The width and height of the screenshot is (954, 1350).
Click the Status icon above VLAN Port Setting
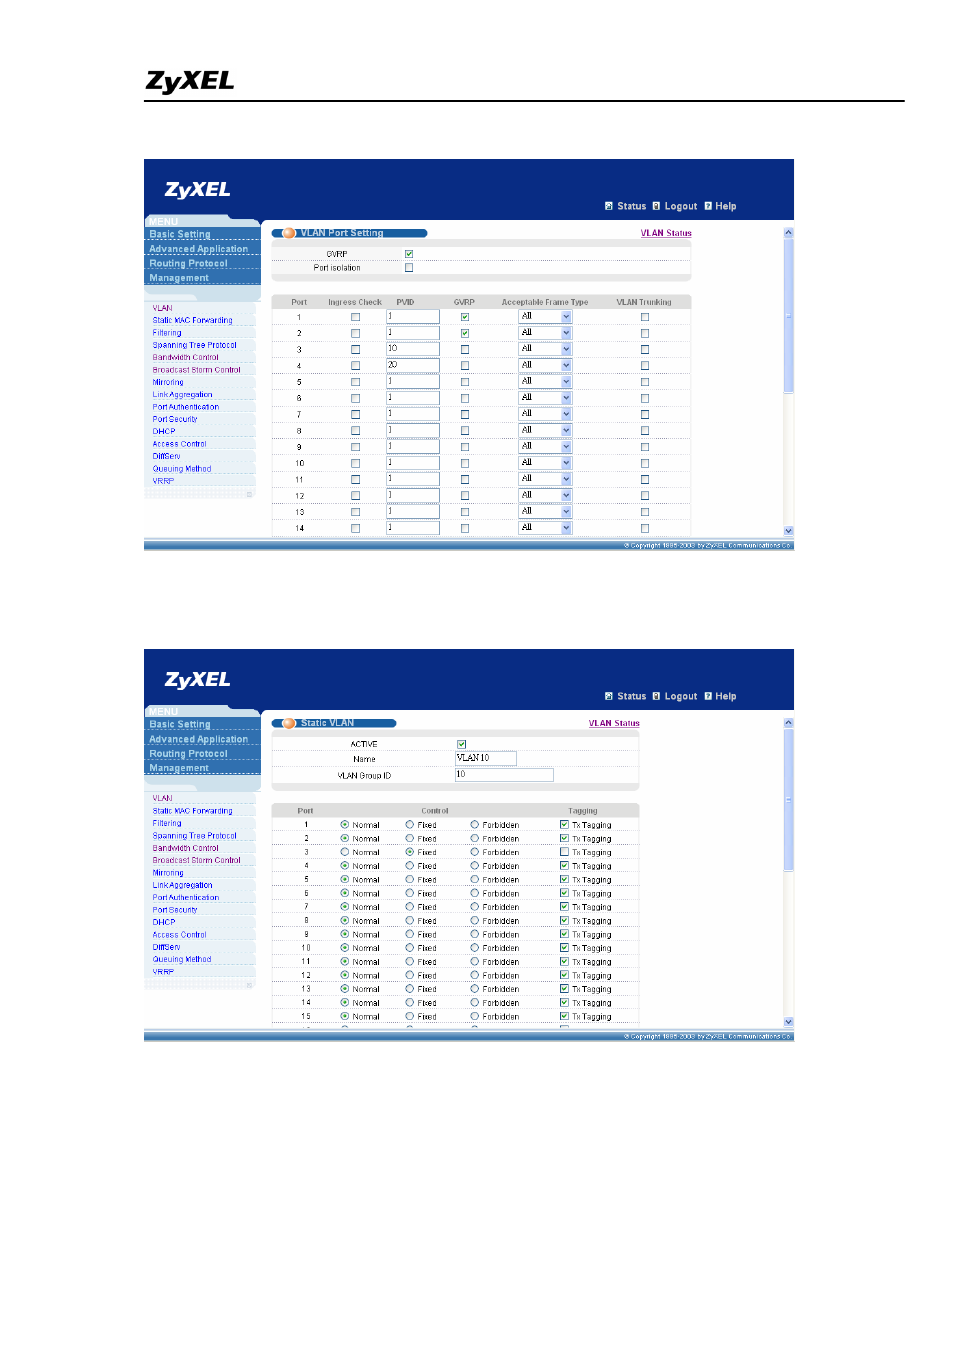point(609,206)
